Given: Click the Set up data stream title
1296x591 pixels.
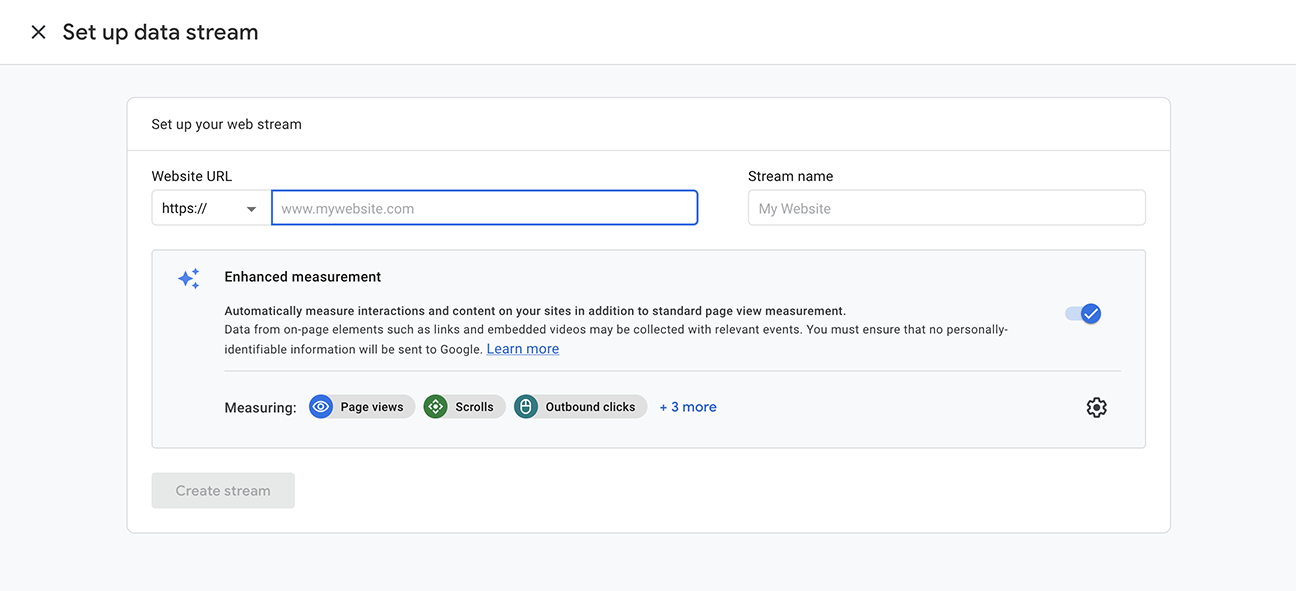Looking at the screenshot, I should [160, 32].
